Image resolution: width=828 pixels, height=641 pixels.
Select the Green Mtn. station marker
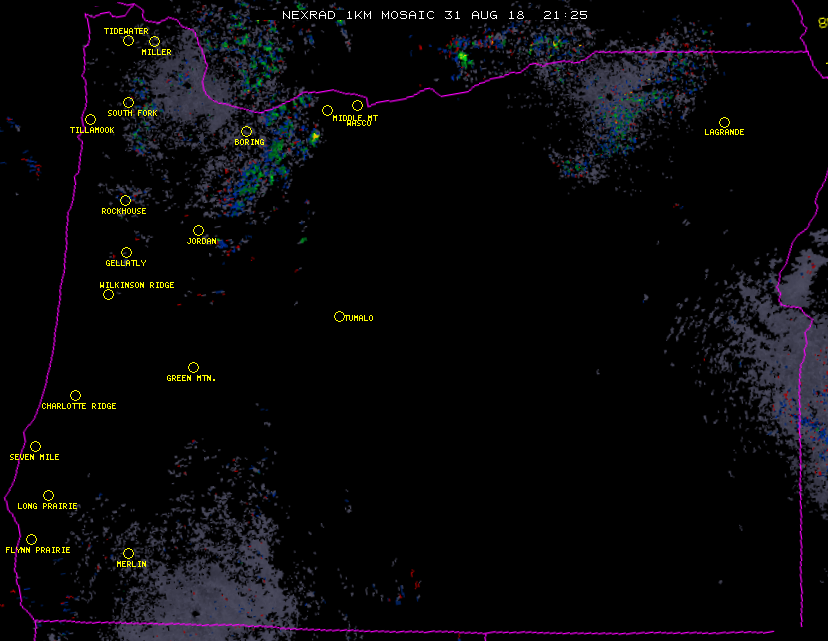tap(193, 368)
